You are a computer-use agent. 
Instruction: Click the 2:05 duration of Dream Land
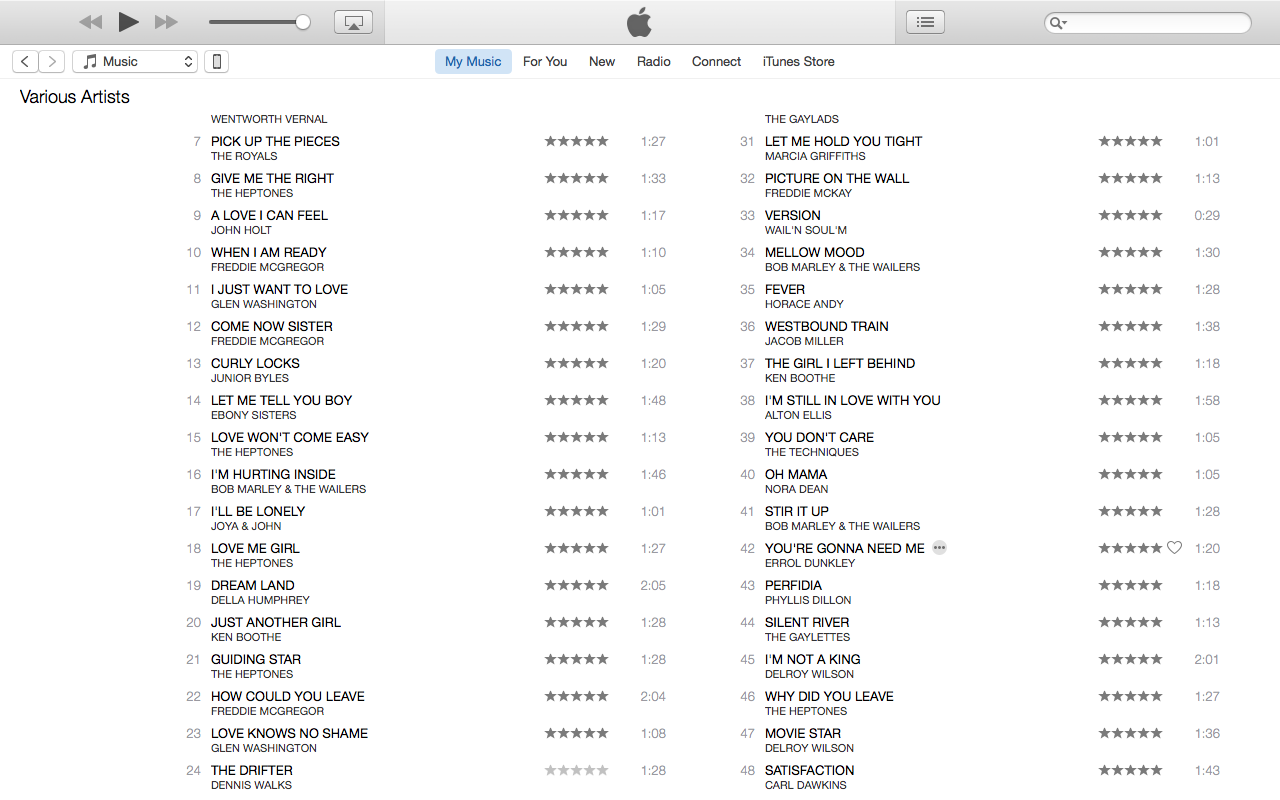[653, 585]
